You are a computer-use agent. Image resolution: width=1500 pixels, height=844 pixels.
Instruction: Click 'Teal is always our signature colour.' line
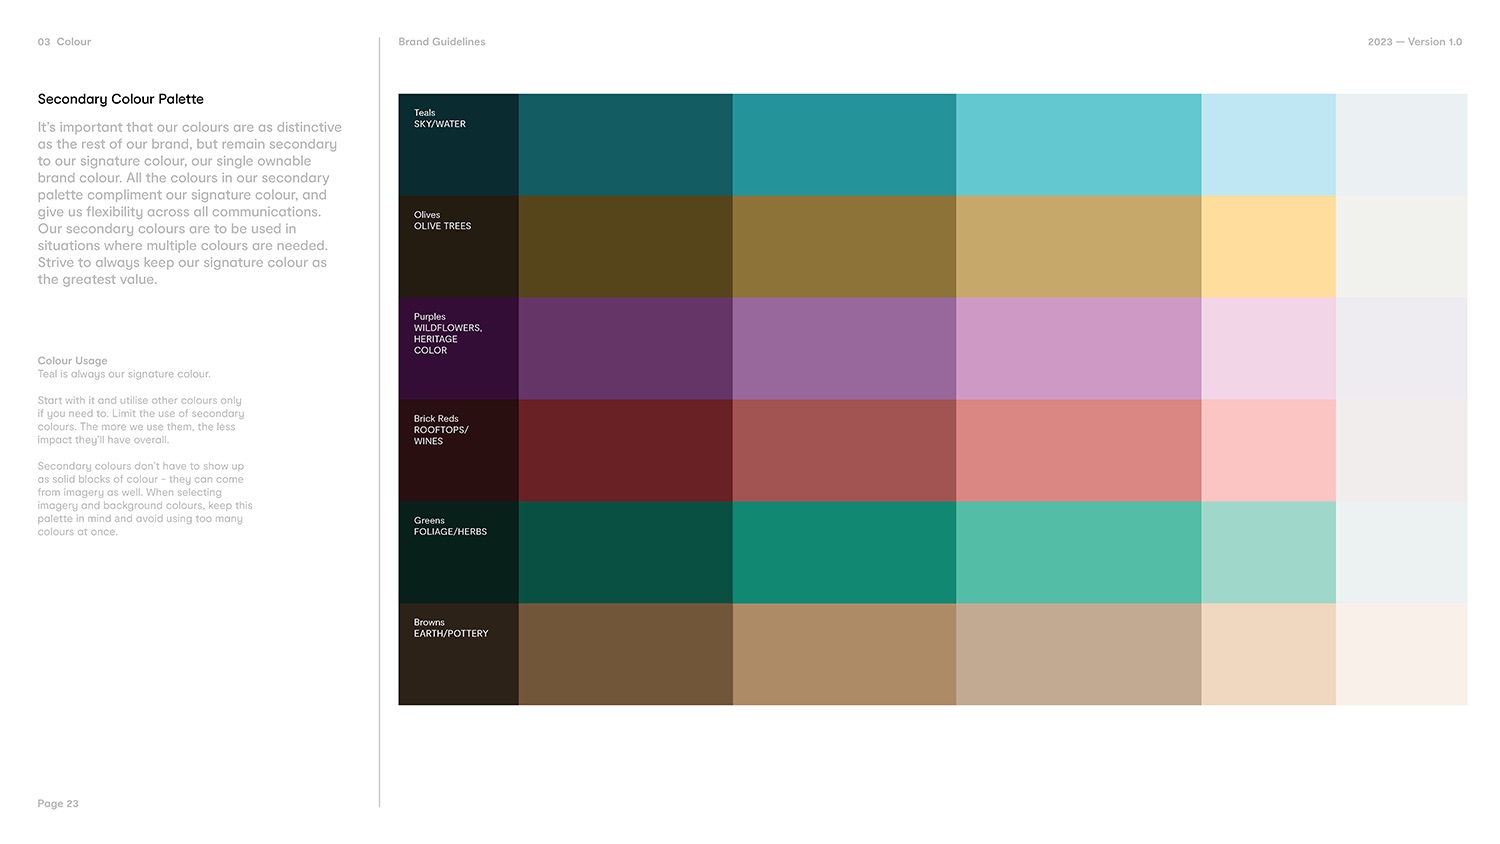click(x=124, y=374)
